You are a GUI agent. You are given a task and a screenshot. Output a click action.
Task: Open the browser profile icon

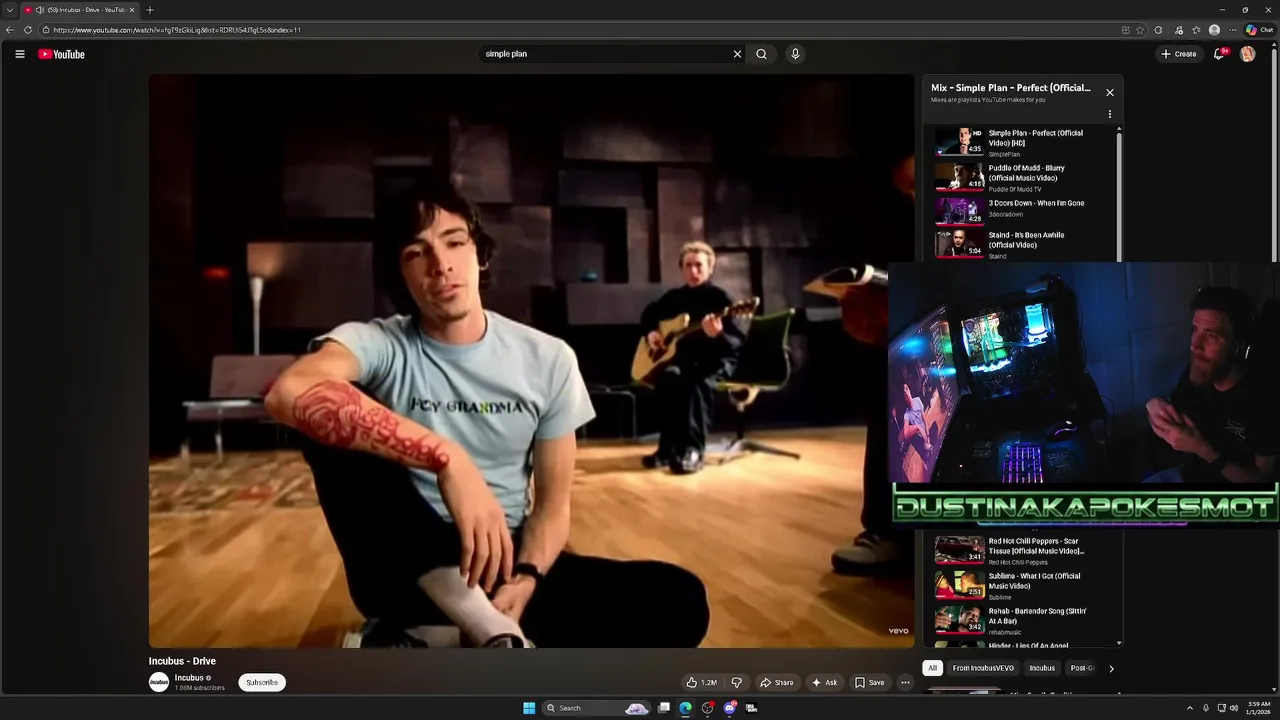pos(1214,30)
